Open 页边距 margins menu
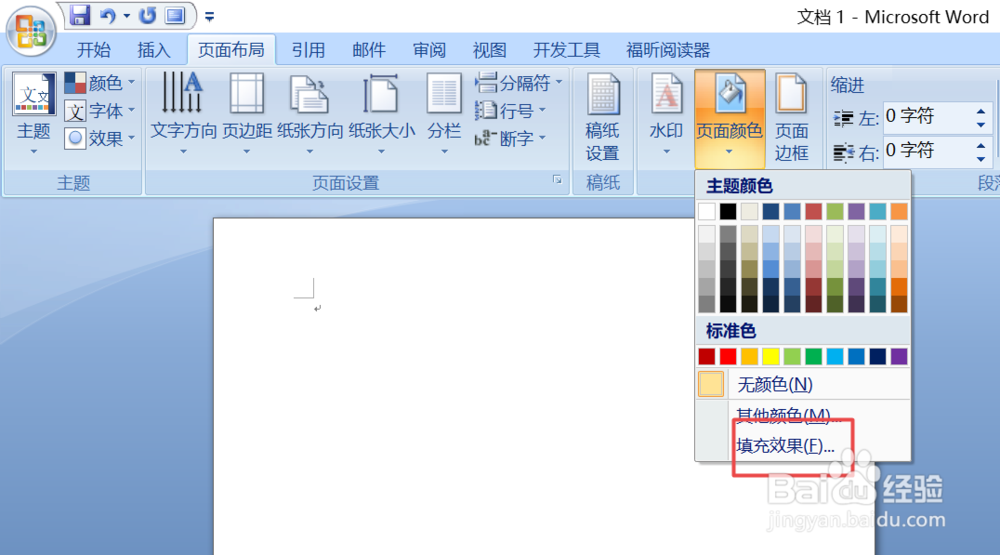Viewport: 1000px width, 555px height. pos(247,114)
